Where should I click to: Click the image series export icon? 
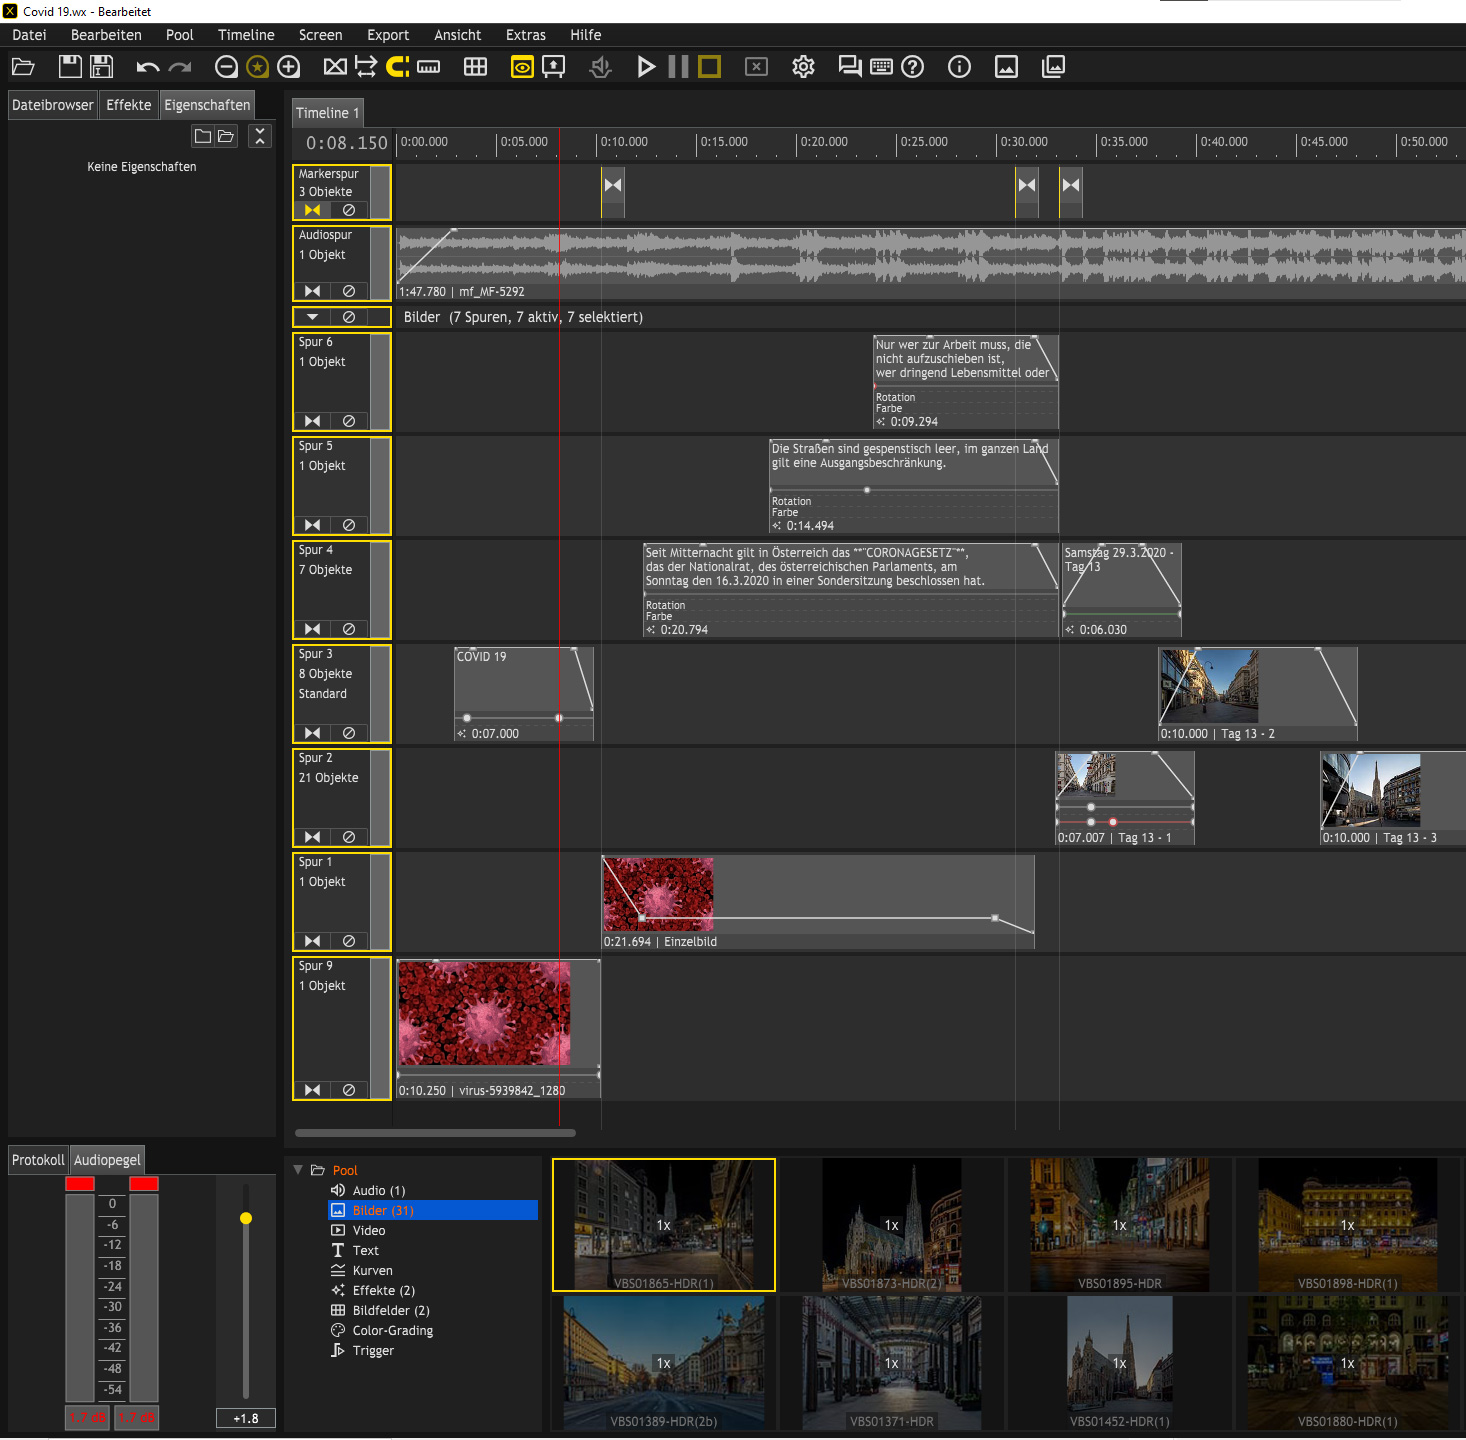[1053, 67]
